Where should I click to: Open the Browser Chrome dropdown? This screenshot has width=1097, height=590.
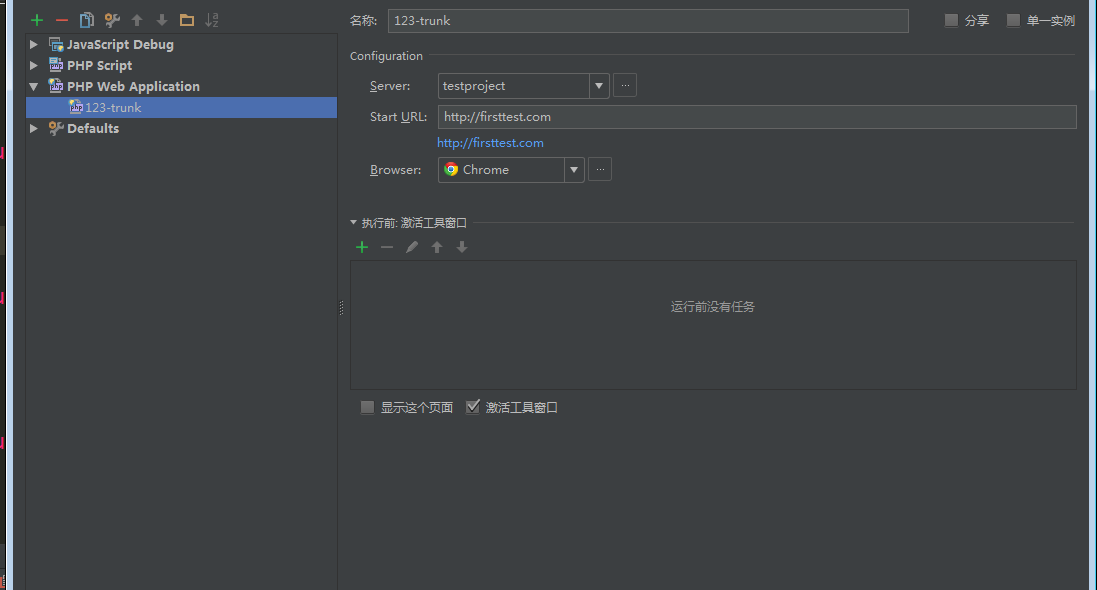click(574, 170)
